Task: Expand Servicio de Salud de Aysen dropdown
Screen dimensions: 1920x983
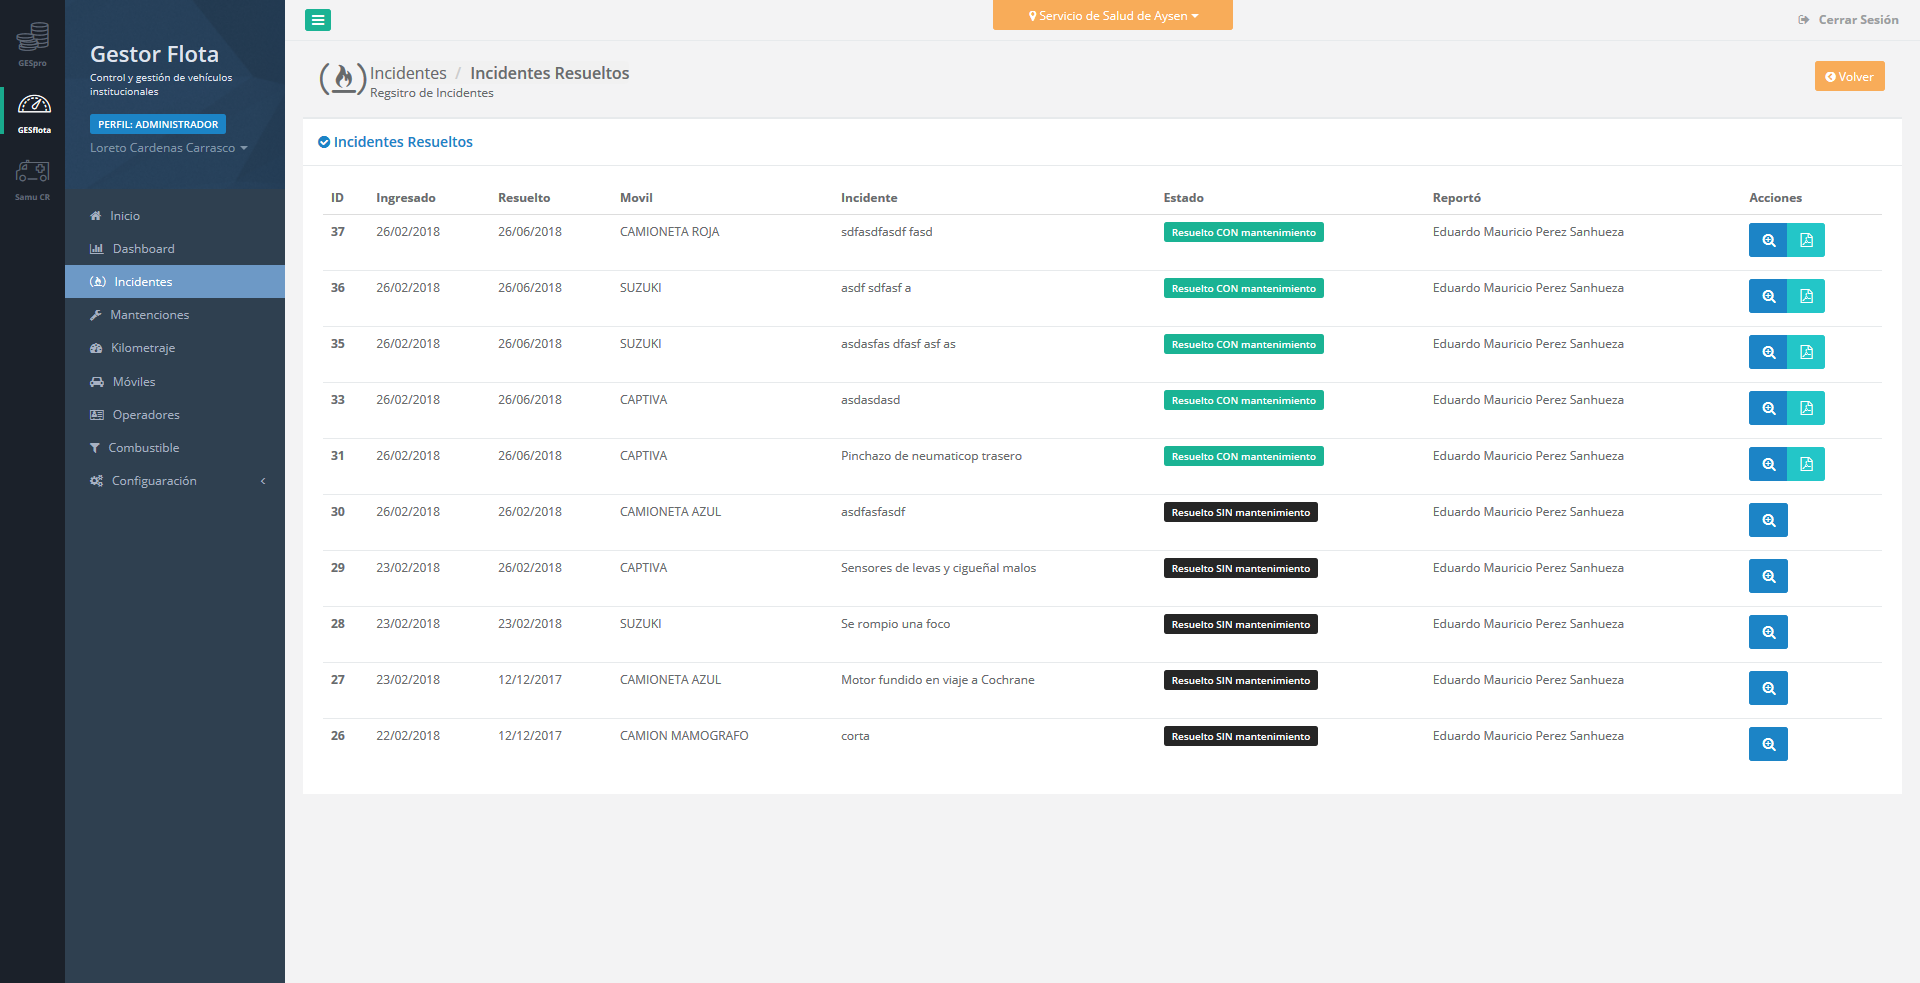Action: pos(1112,16)
